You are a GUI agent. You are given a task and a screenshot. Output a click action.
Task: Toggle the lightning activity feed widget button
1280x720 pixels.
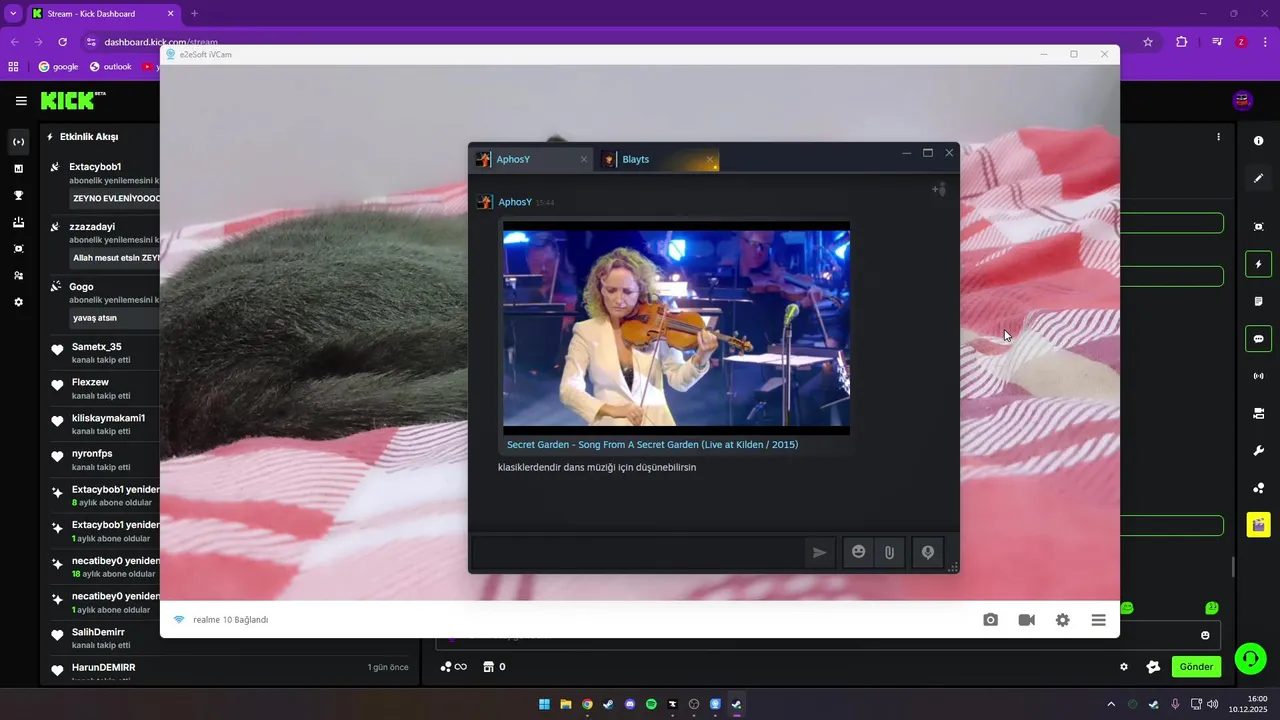click(1258, 264)
